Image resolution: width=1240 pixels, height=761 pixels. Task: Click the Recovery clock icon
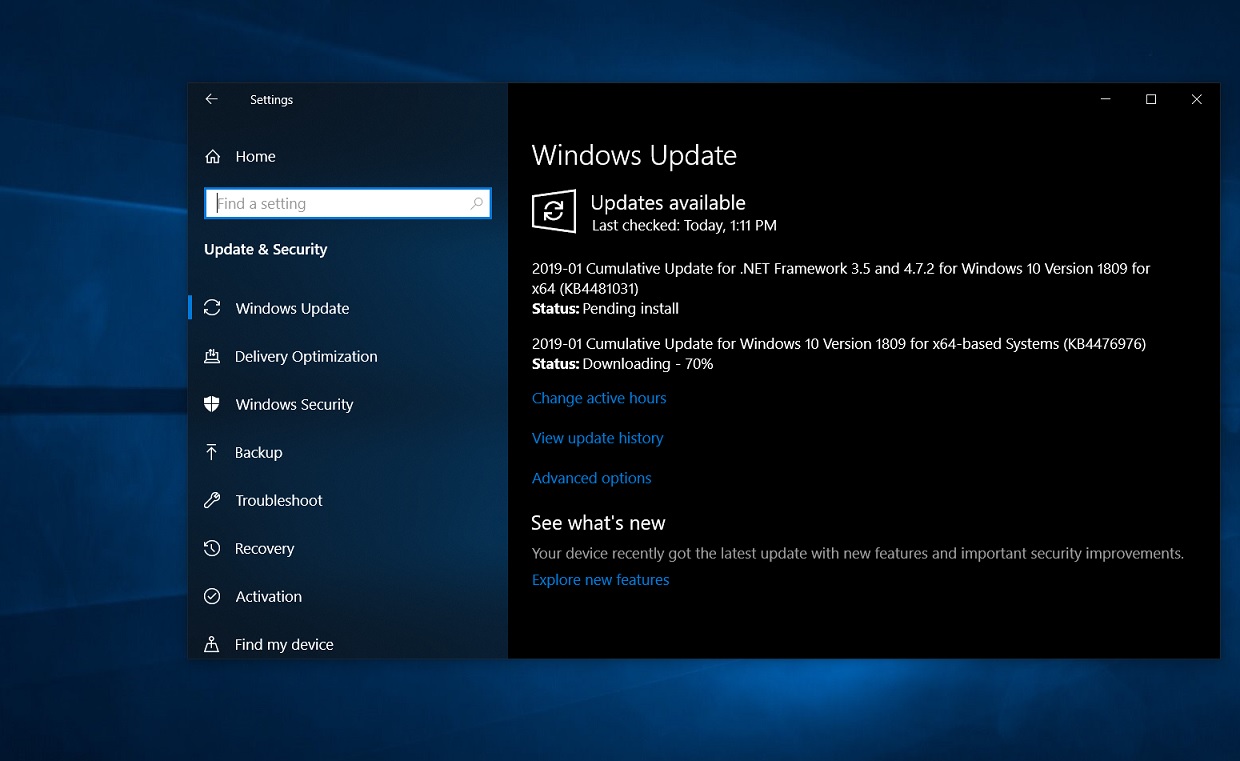pyautogui.click(x=212, y=548)
